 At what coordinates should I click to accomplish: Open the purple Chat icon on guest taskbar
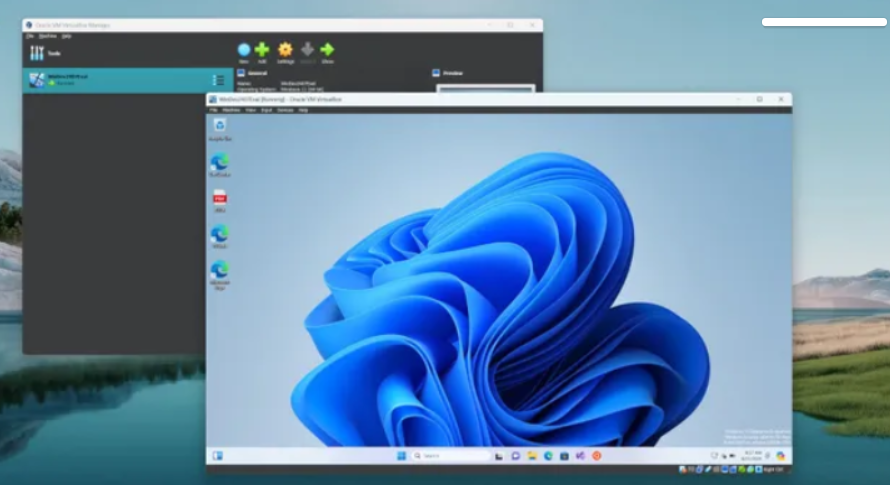coord(515,455)
